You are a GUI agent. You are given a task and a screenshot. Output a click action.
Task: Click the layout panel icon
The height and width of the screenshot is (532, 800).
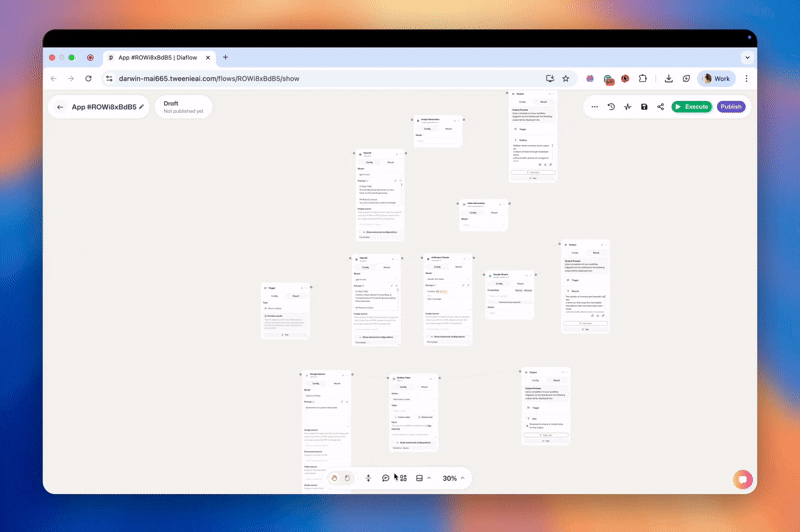click(x=419, y=478)
